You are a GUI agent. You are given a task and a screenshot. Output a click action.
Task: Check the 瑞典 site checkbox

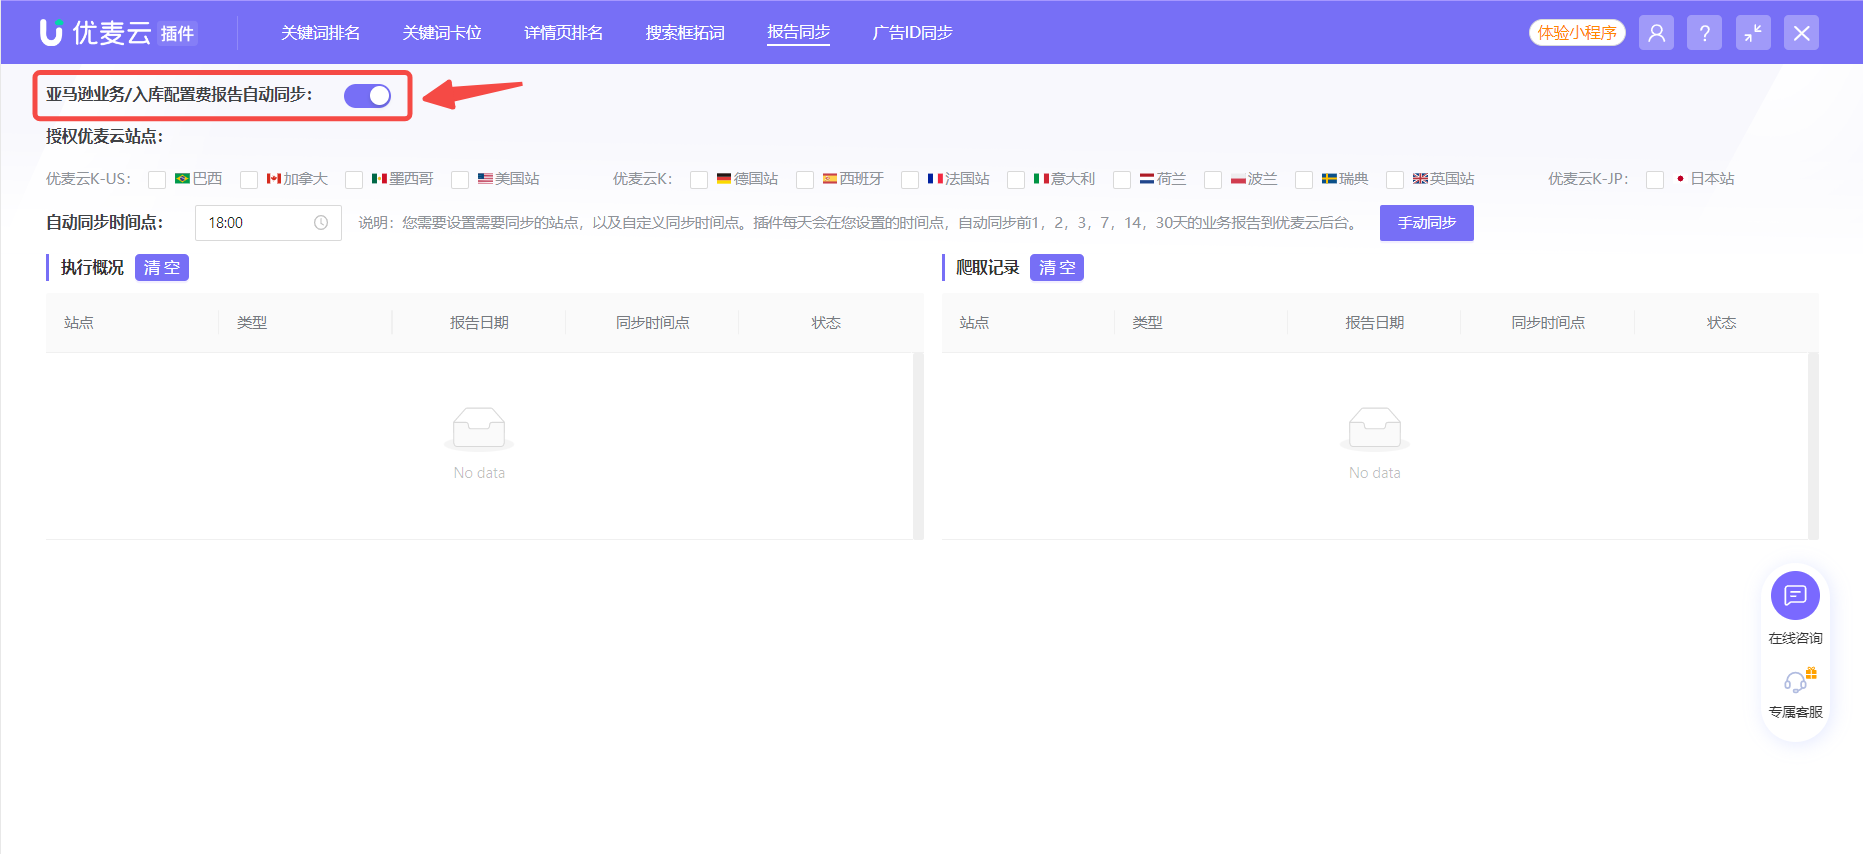[1304, 180]
